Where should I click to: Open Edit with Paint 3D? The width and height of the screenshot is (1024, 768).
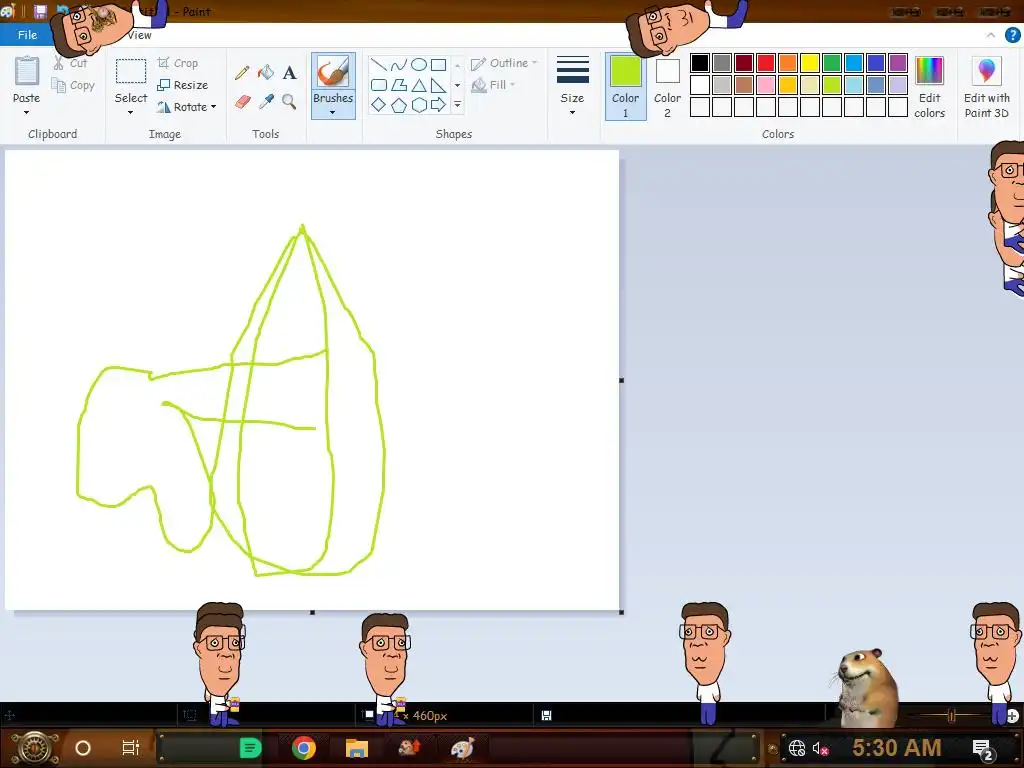(x=987, y=86)
